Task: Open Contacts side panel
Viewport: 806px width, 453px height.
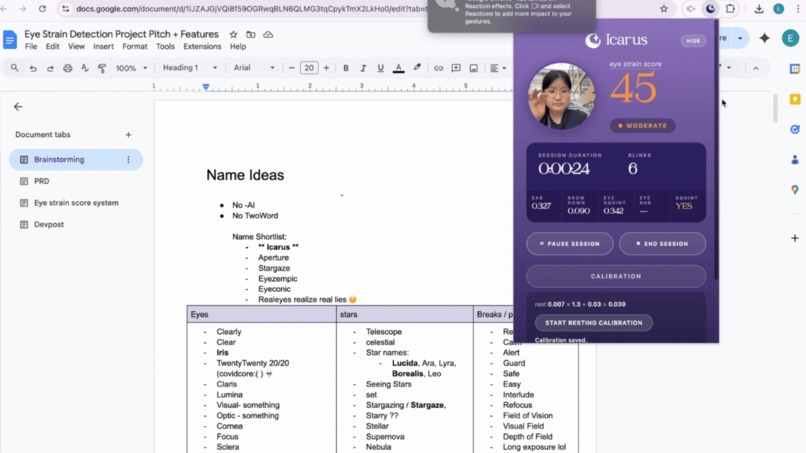Action: 795,160
